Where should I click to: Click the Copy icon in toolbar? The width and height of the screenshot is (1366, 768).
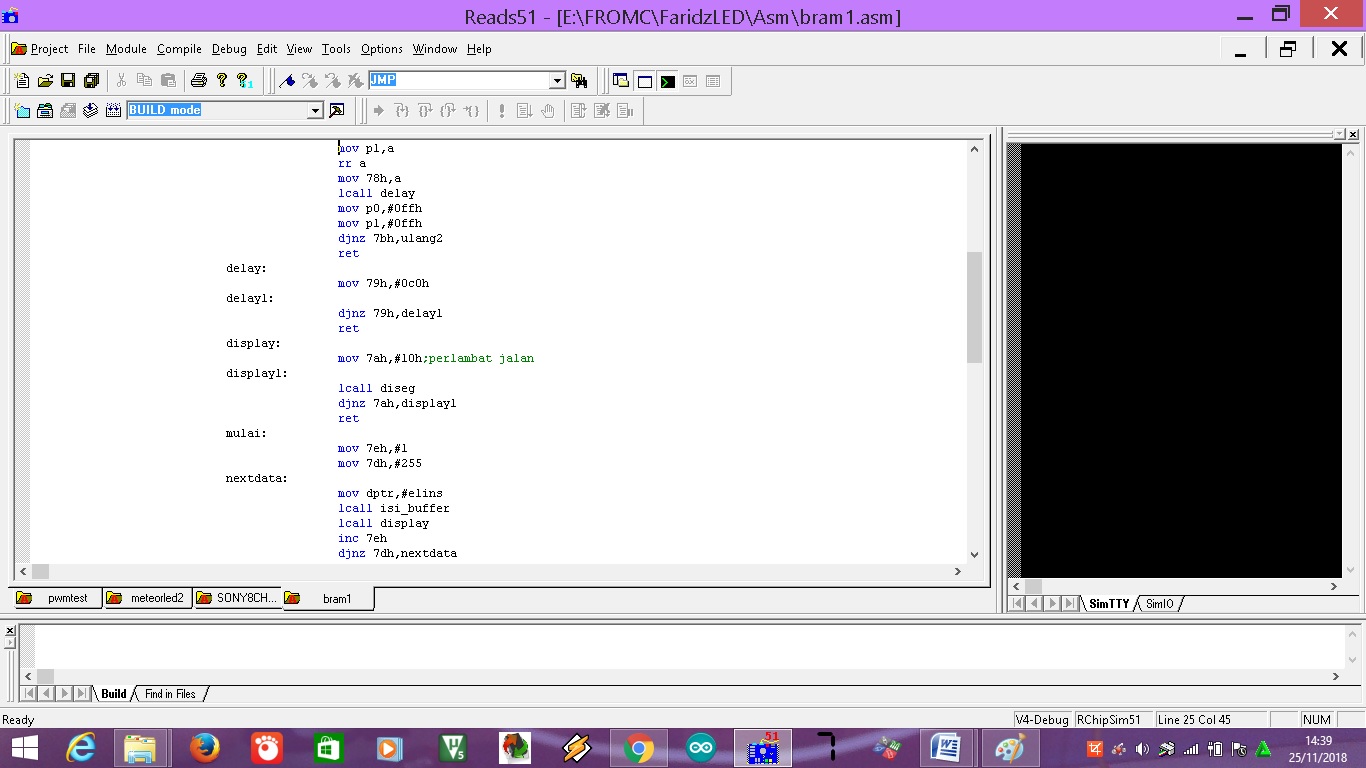(145, 81)
